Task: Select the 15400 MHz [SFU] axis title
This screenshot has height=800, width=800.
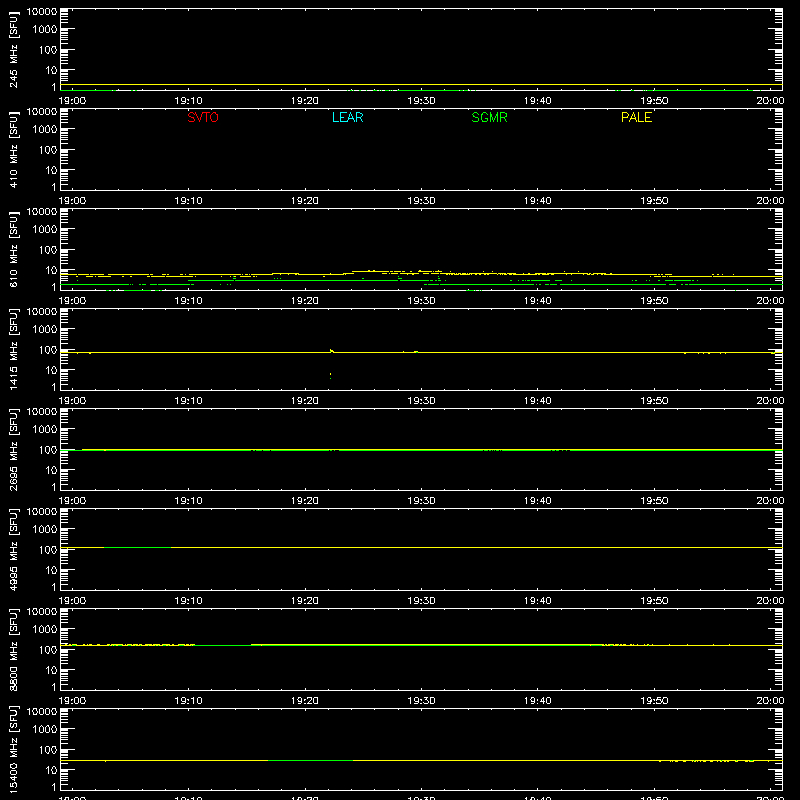Action: [x=13, y=750]
